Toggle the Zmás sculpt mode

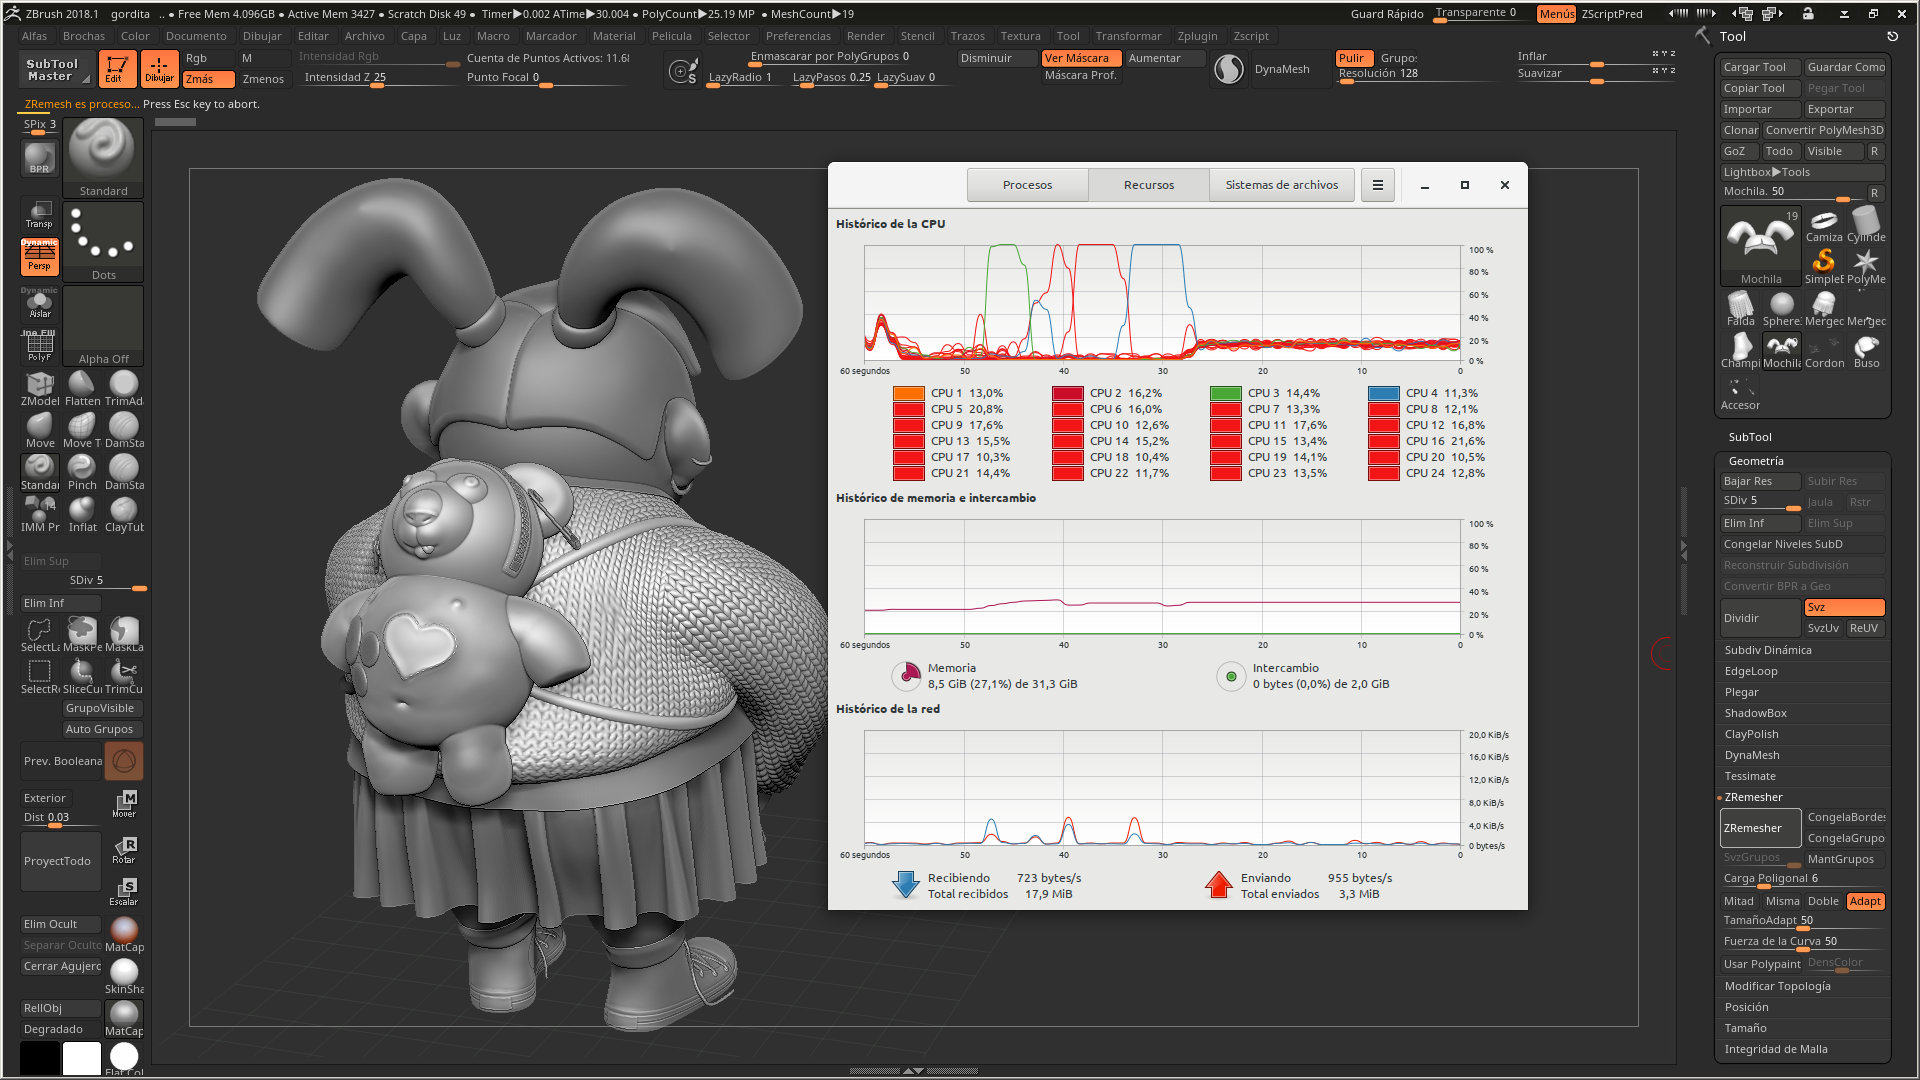pos(209,79)
